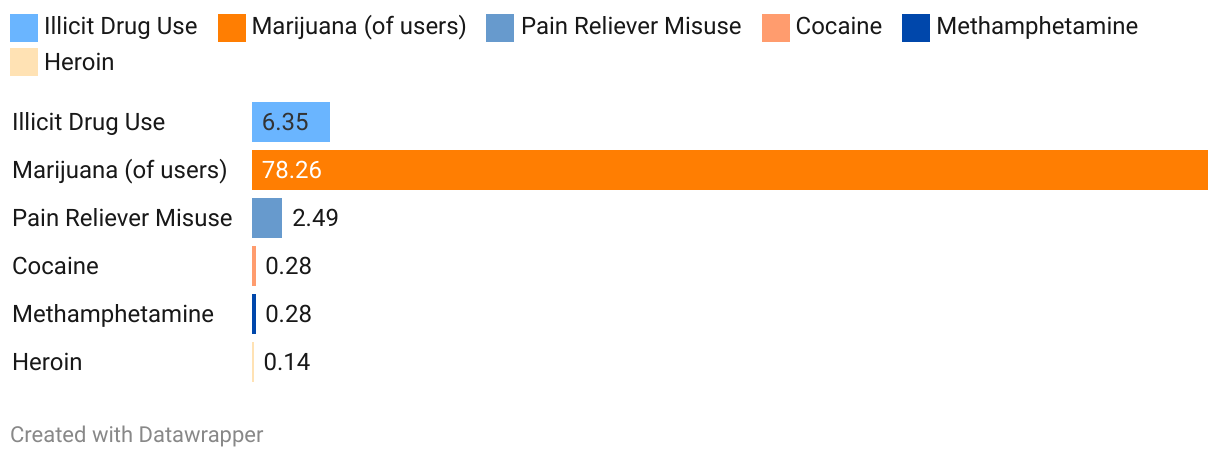
Task: Click the Heroin row label
Action: pos(47,362)
